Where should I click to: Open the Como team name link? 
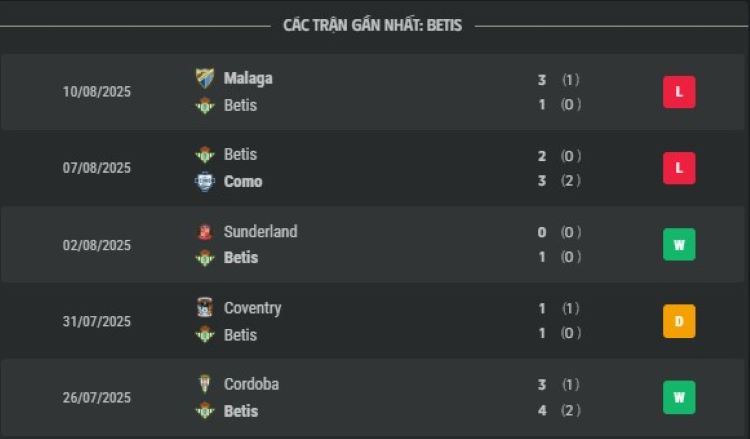pos(243,182)
